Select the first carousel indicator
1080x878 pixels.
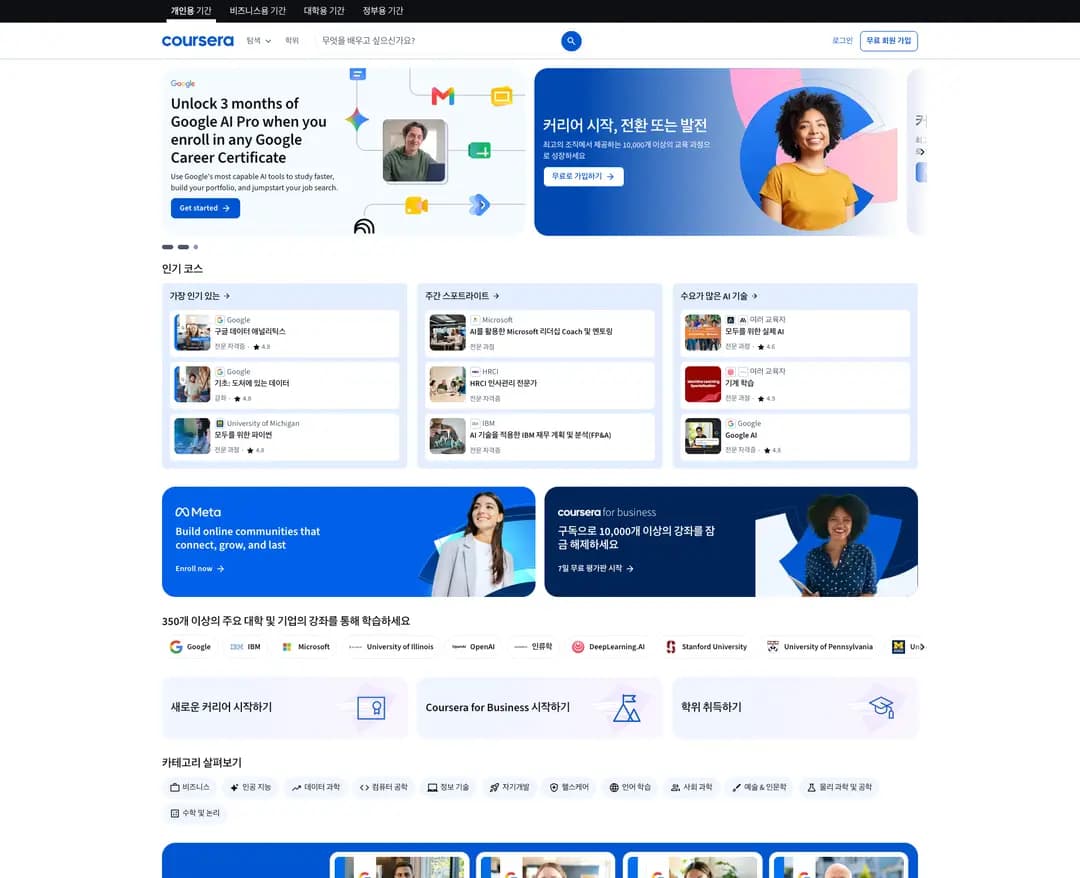coord(167,247)
